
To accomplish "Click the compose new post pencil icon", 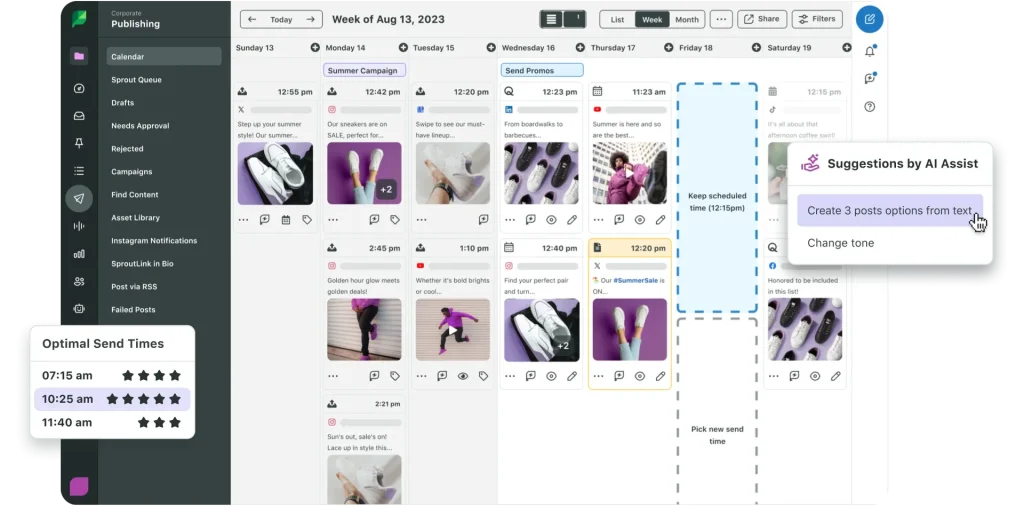I will click(869, 19).
